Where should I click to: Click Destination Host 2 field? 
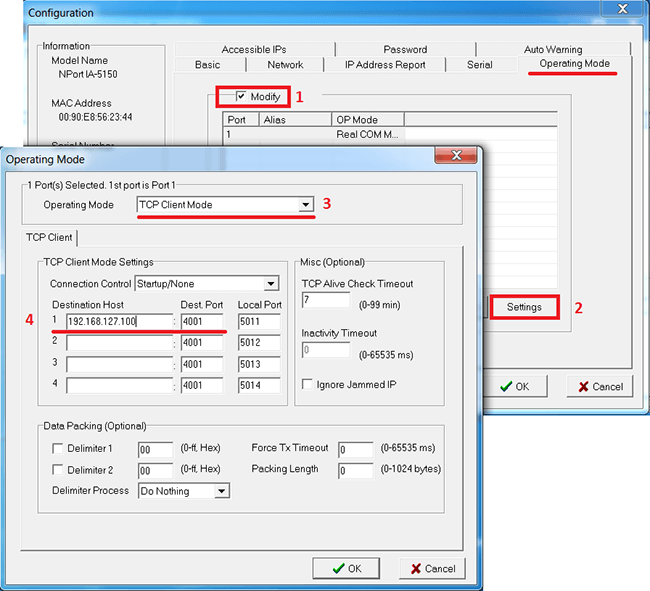[x=119, y=343]
